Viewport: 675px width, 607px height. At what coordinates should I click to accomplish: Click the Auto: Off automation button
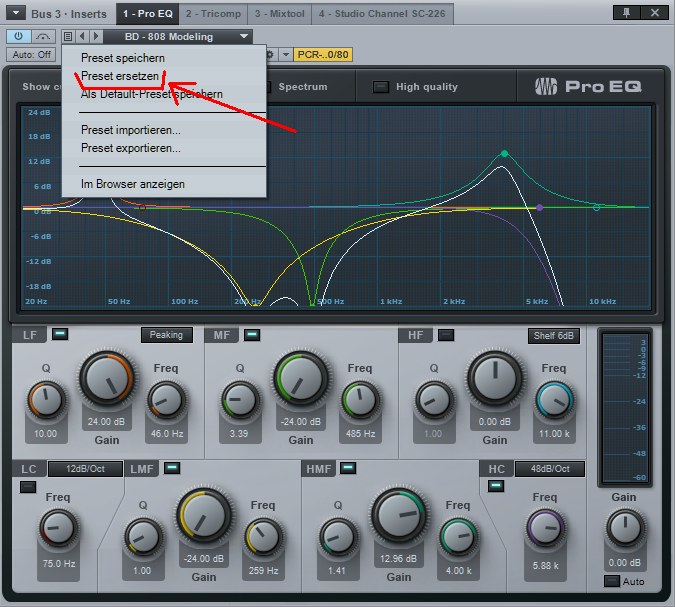point(31,55)
